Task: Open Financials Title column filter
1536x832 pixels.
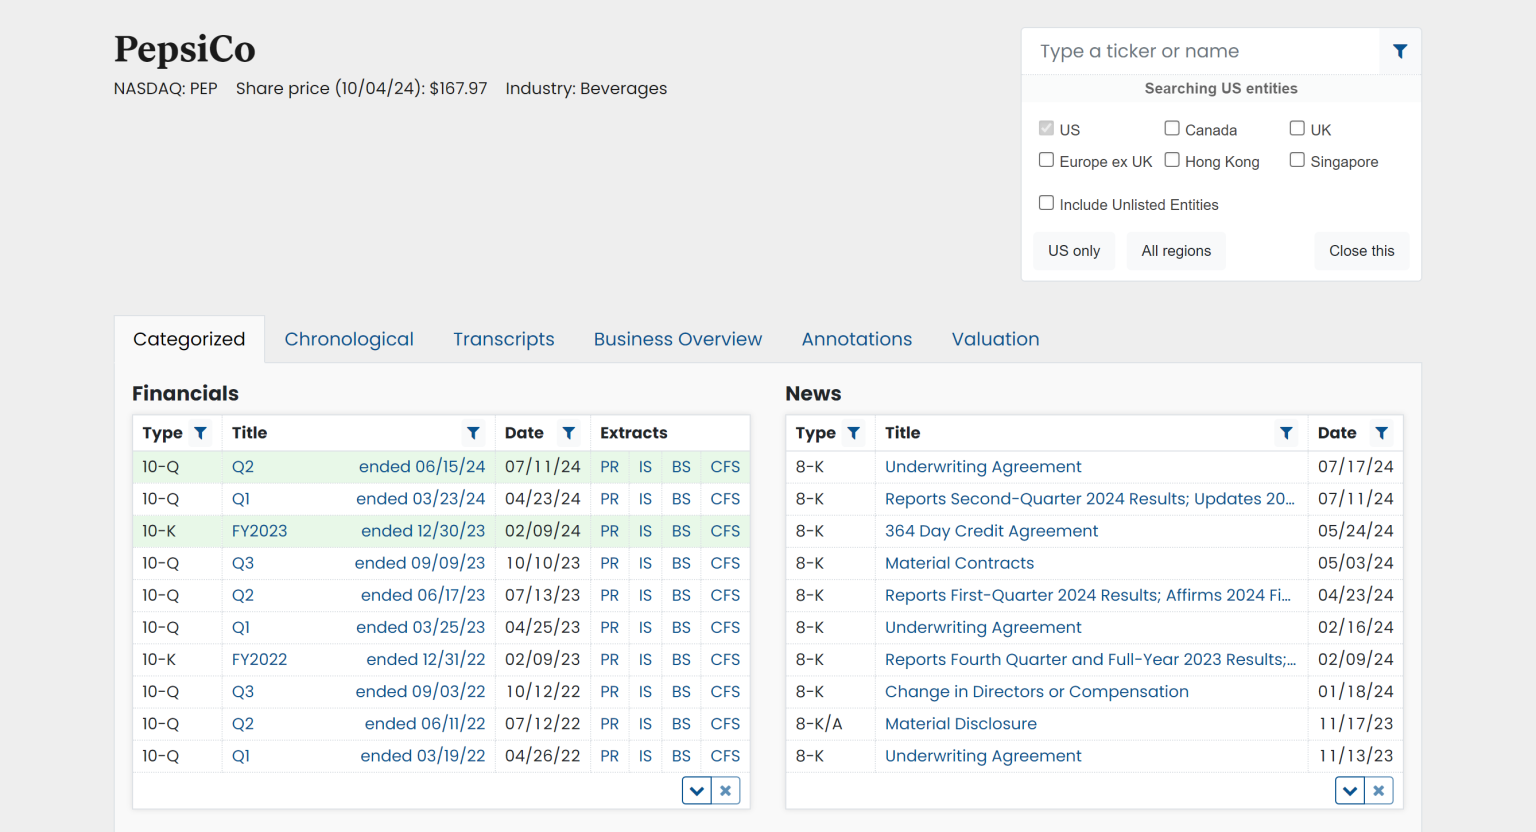Action: 473,433
